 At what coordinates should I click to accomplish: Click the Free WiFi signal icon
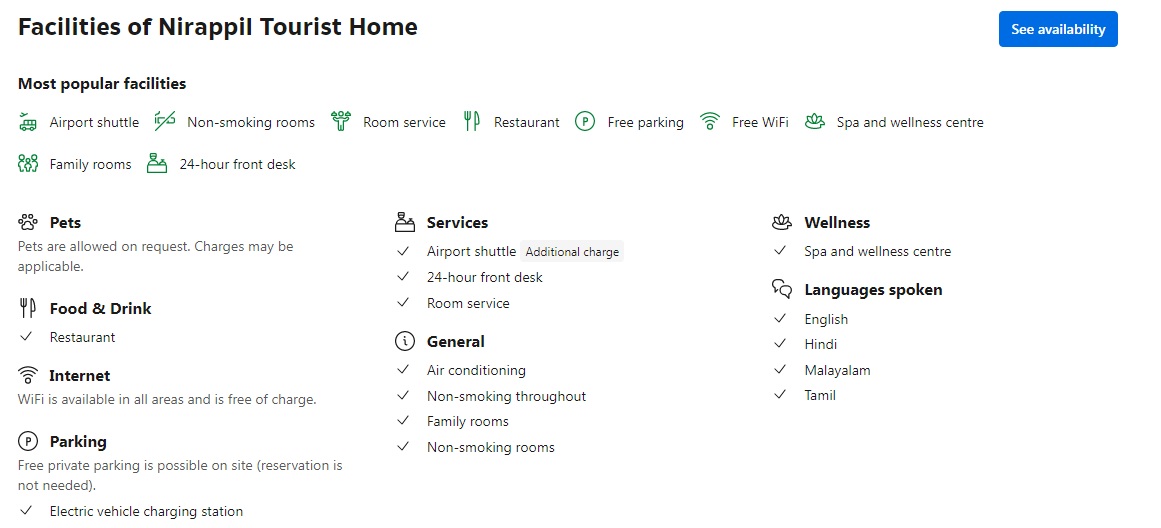click(710, 122)
